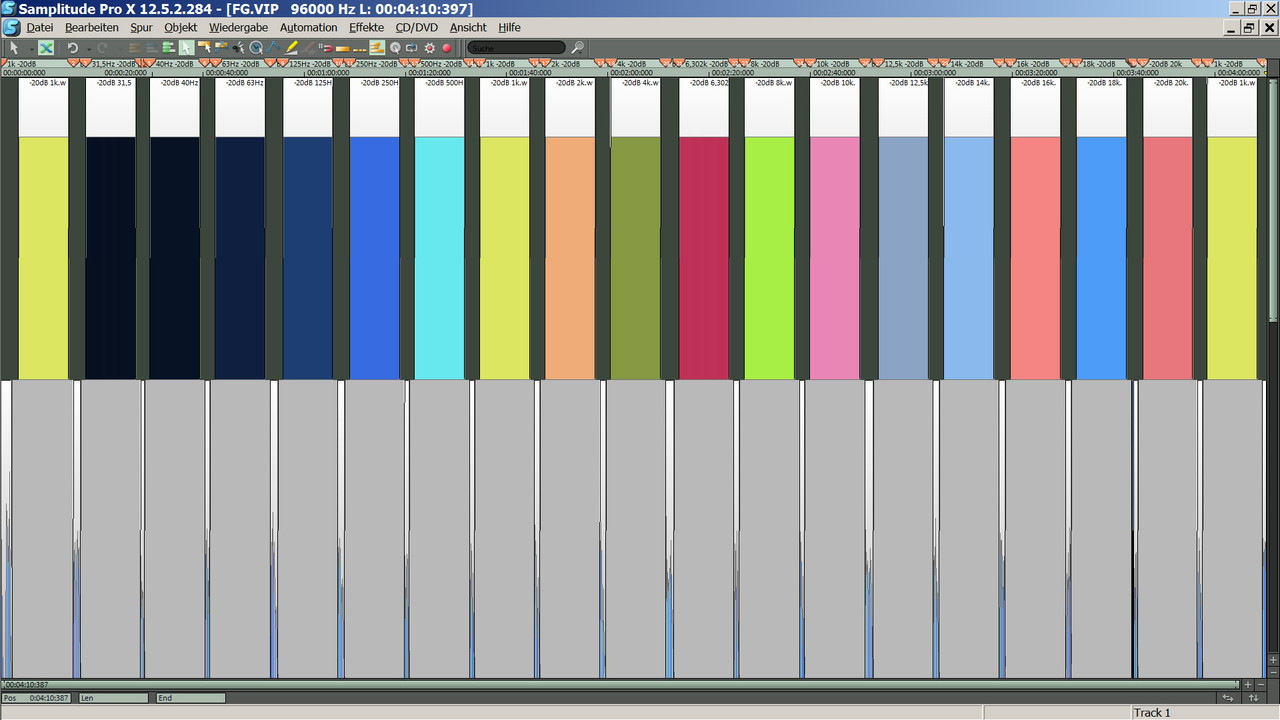This screenshot has height=720, width=1280.
Task: Focus the Suche search field
Action: click(x=516, y=47)
